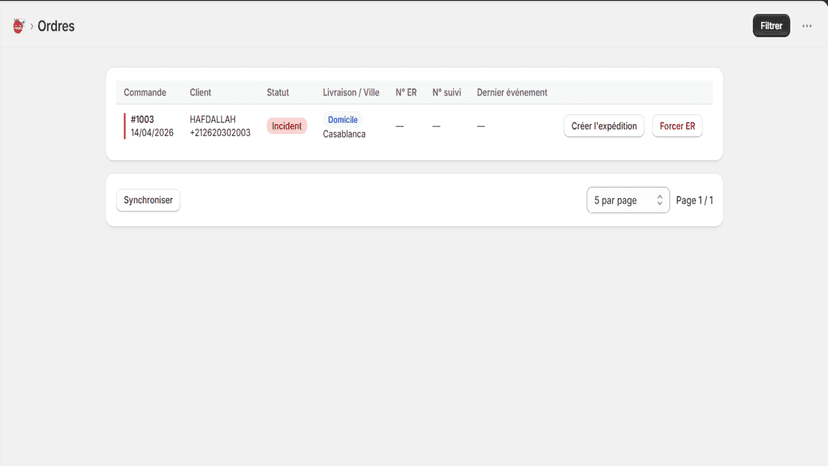
Task: Click Créer l'expédition for order #1003
Action: (x=604, y=126)
